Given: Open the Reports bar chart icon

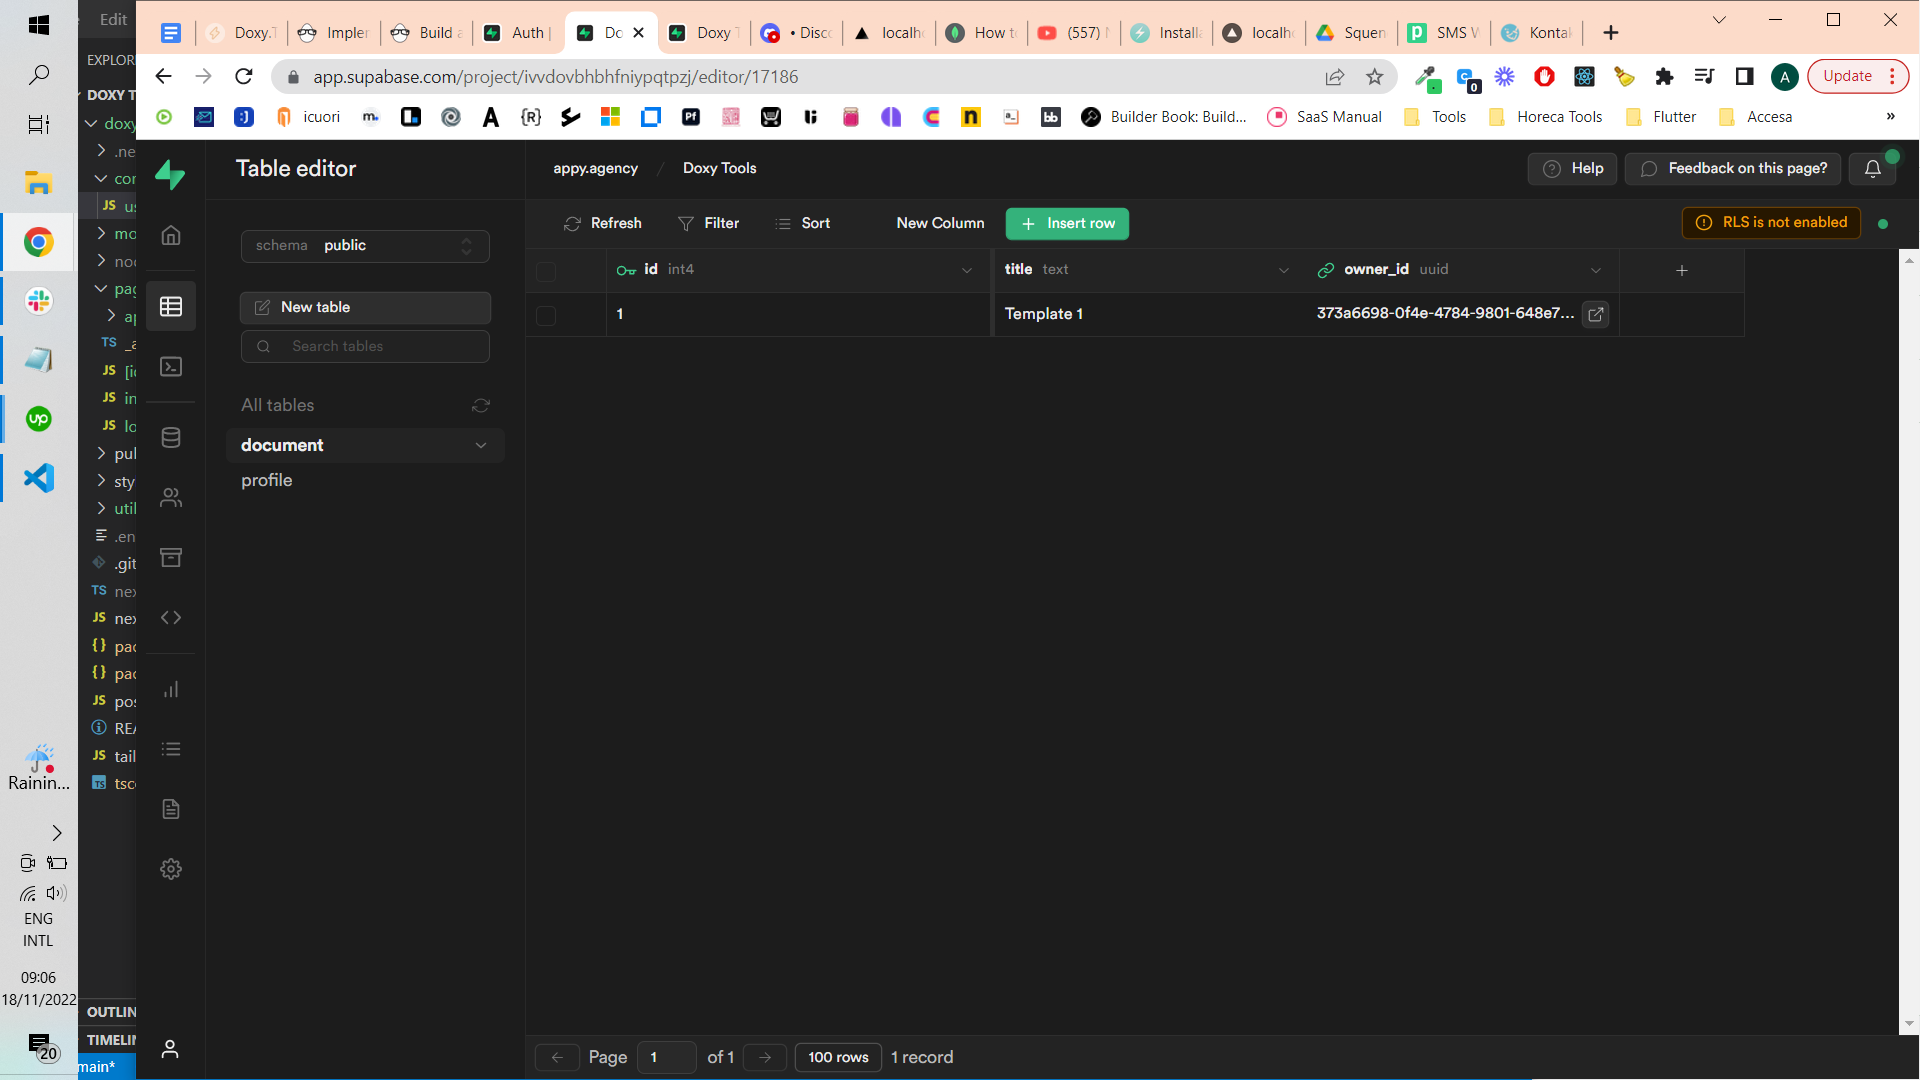Looking at the screenshot, I should [x=171, y=689].
